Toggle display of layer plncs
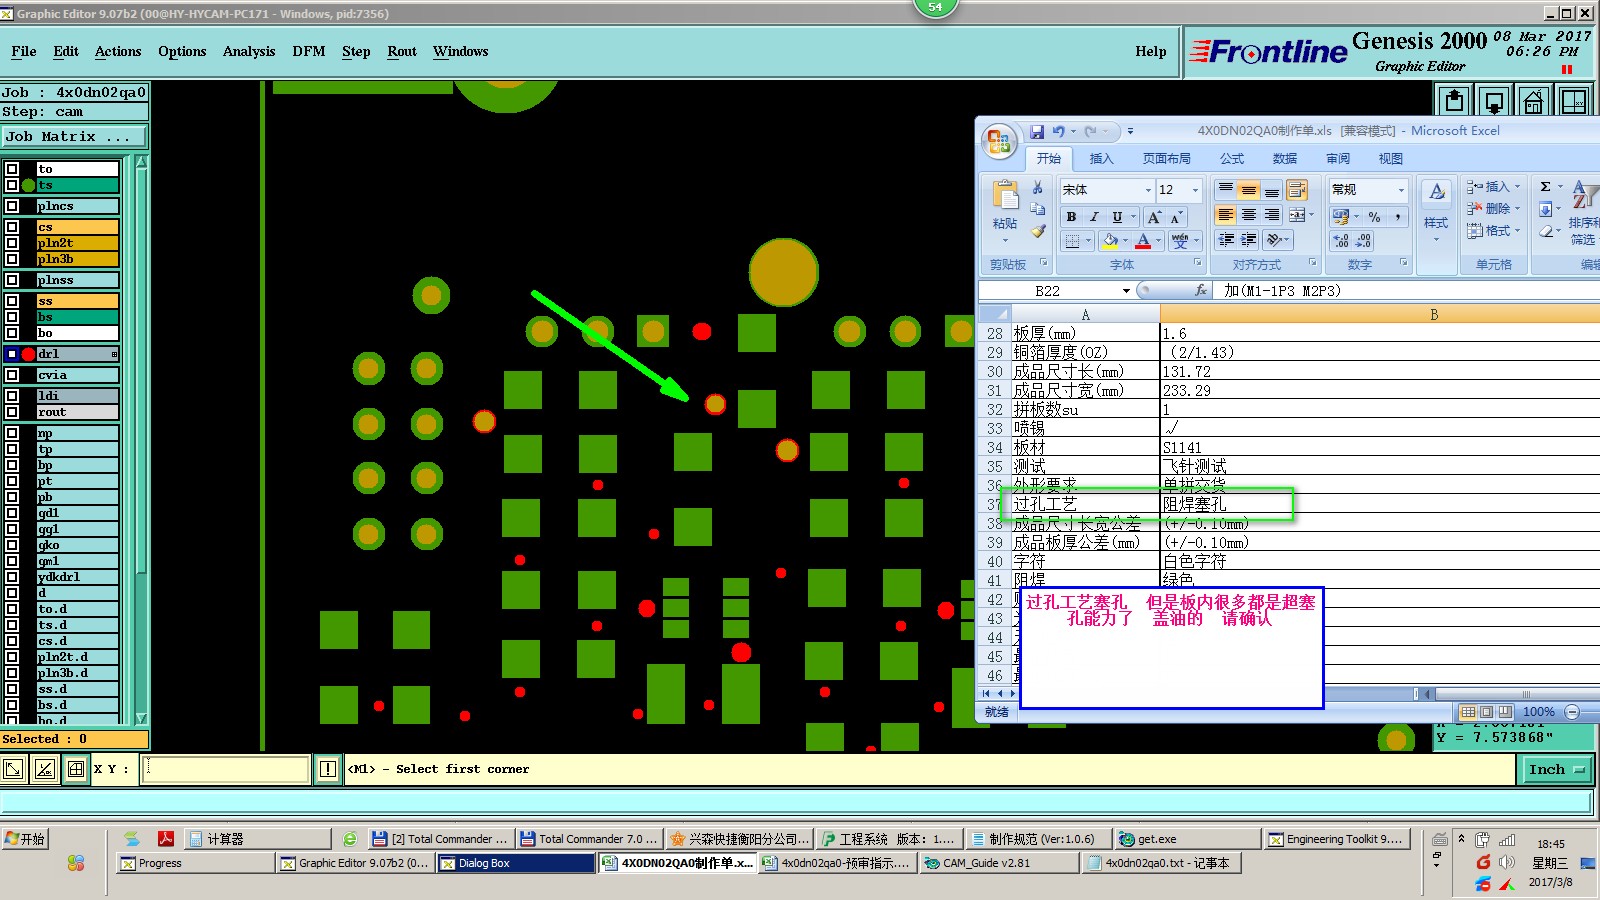The height and width of the screenshot is (900, 1600). (12, 206)
